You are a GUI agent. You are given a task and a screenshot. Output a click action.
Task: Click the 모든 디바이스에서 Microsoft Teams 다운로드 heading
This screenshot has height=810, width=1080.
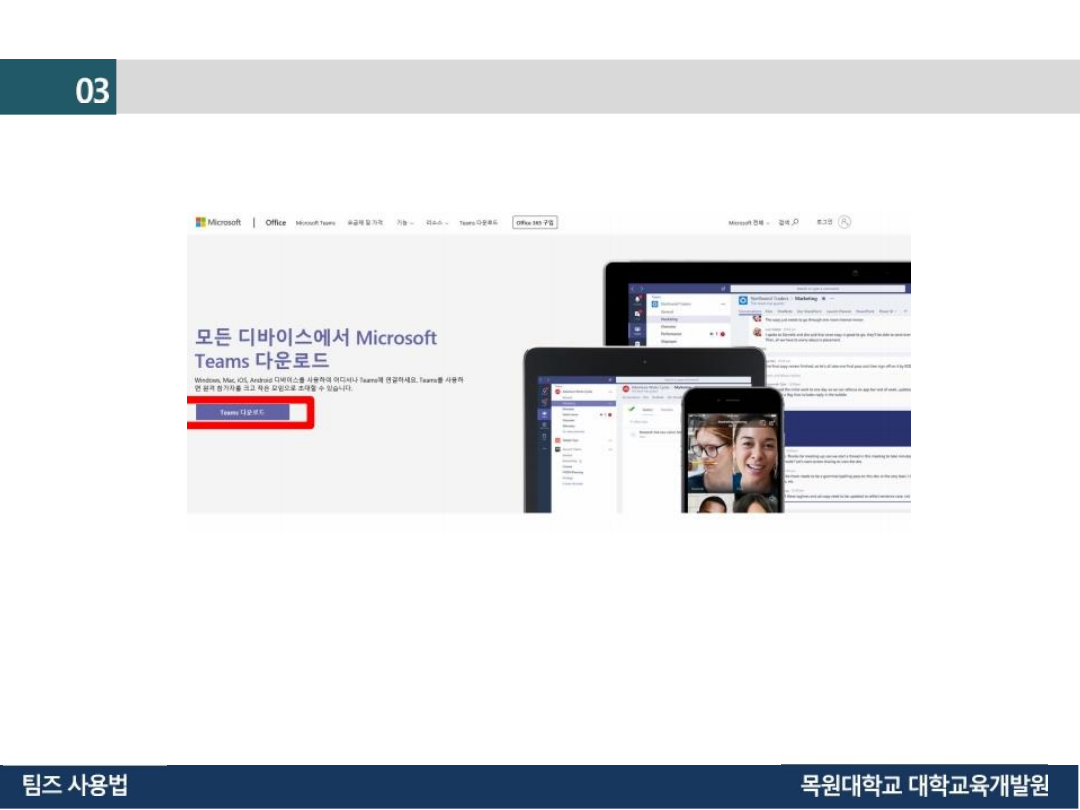315,348
